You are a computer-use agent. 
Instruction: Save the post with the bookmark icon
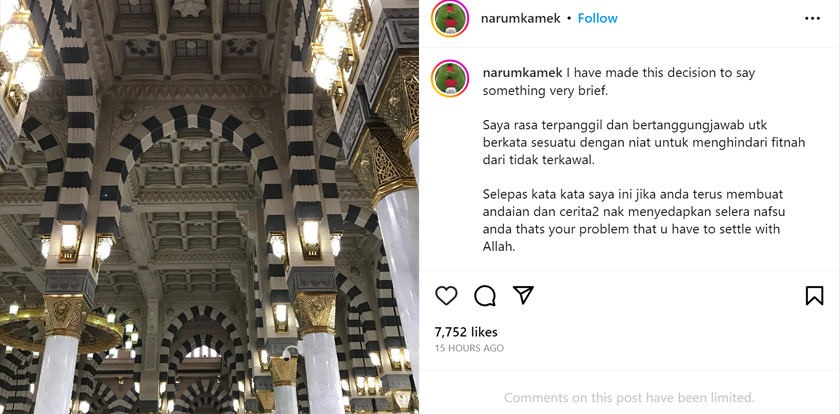pos(814,296)
